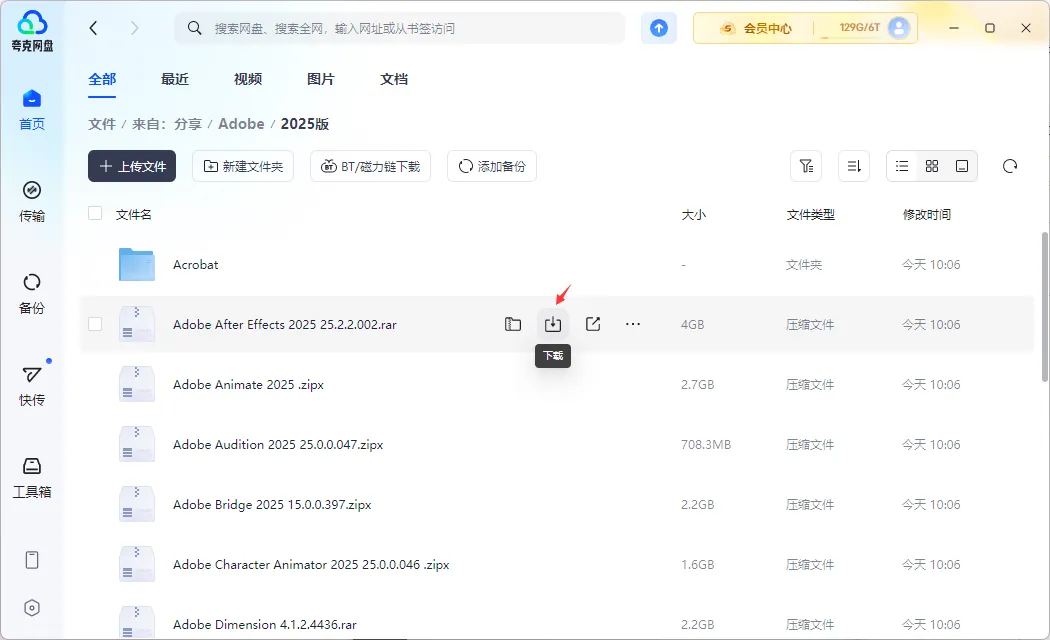Switch to grid view
Screen dimensions: 1050x640
(932, 166)
